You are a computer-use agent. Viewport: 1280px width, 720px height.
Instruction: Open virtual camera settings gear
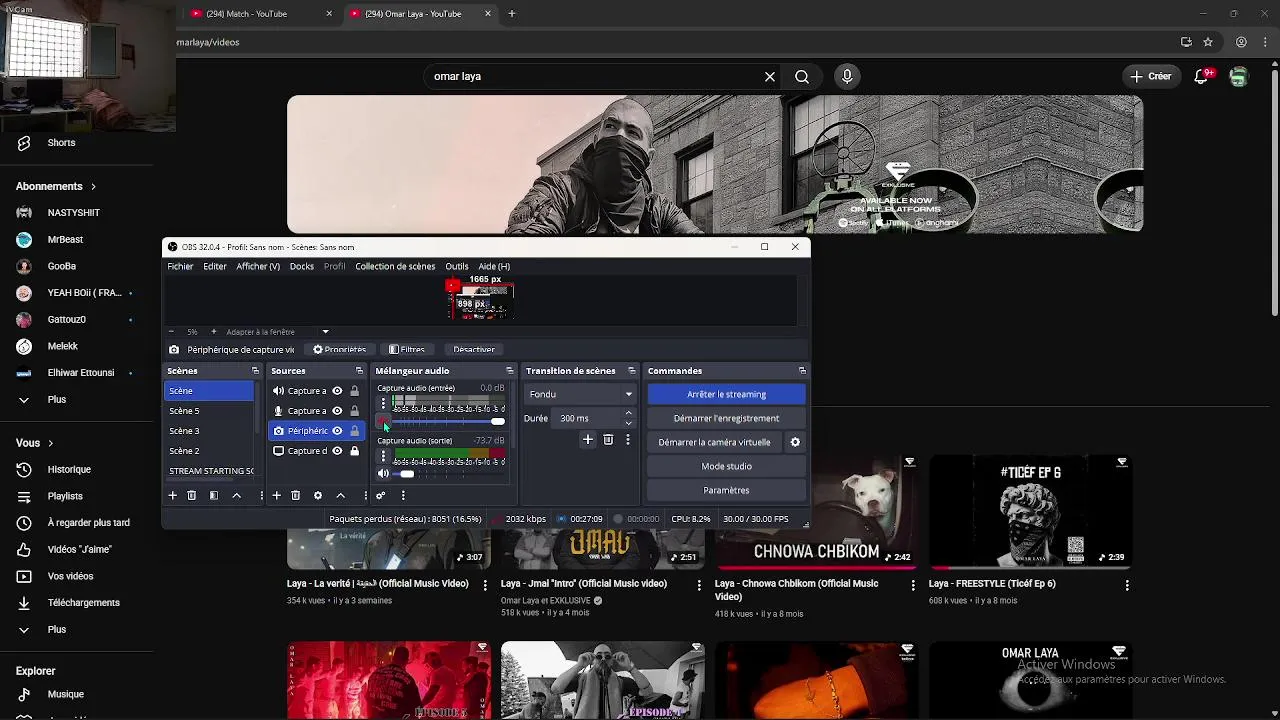795,442
